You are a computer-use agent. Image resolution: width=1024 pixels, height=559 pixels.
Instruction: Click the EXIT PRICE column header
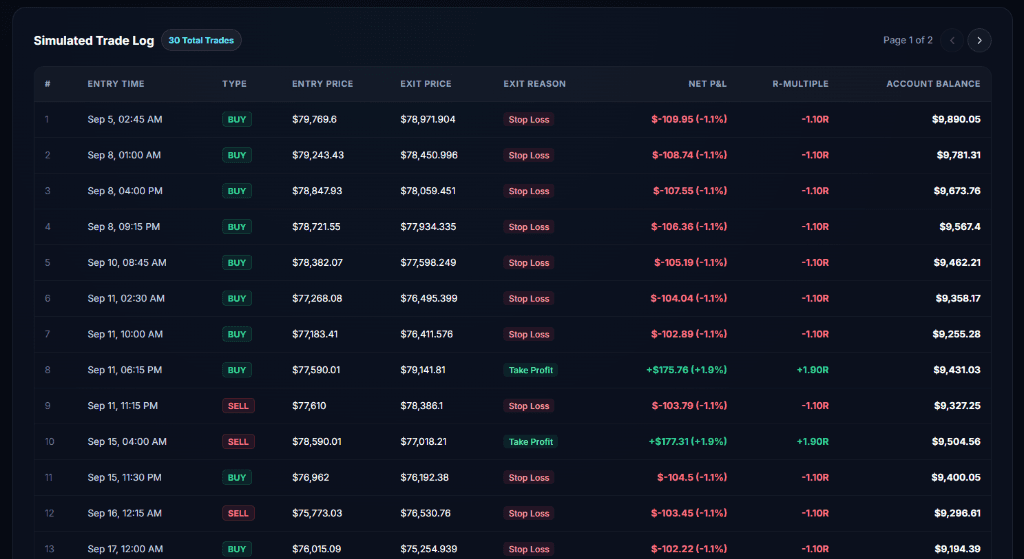(426, 84)
